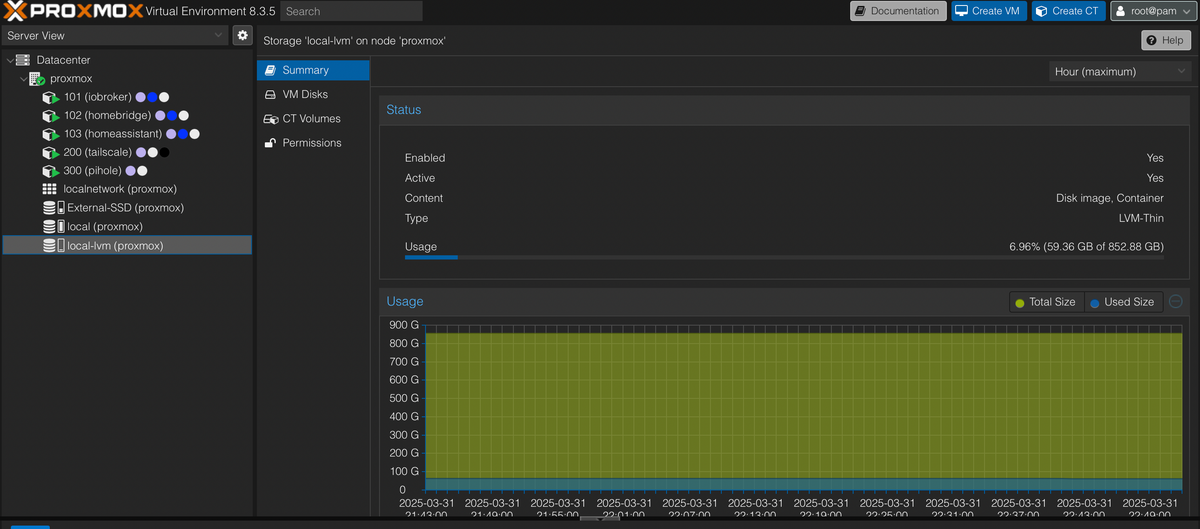The width and height of the screenshot is (1200, 529).
Task: Click the 'Virtual Environment 8.3.5' version text
Action: pos(208,11)
